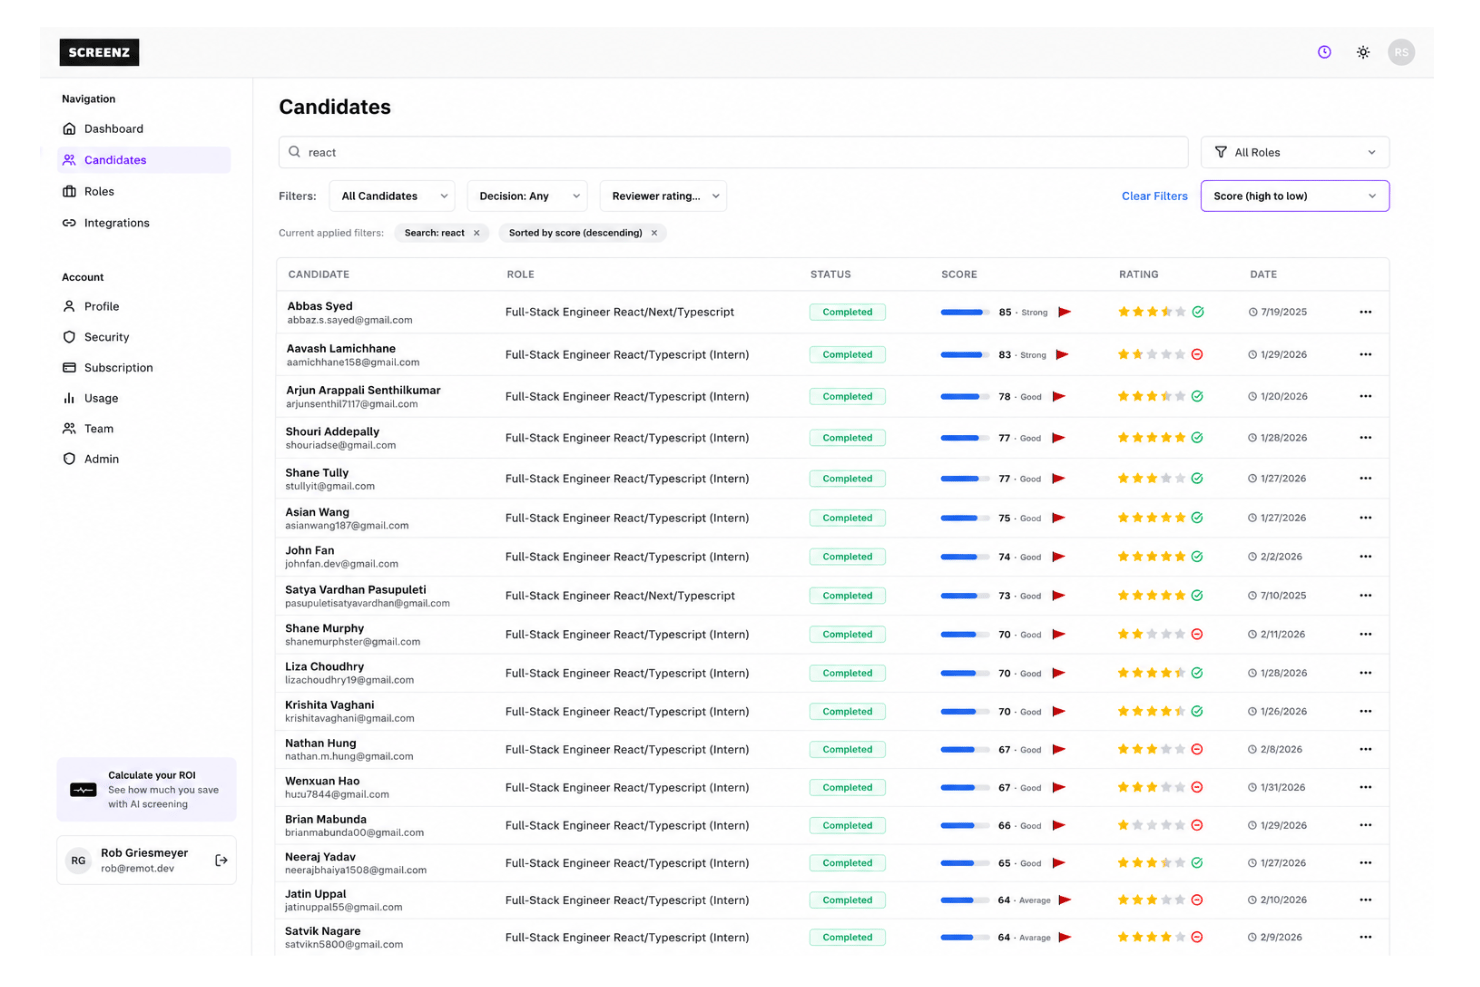This screenshot has width=1480, height=987.
Task: Click the candidate search field
Action: (x=733, y=152)
